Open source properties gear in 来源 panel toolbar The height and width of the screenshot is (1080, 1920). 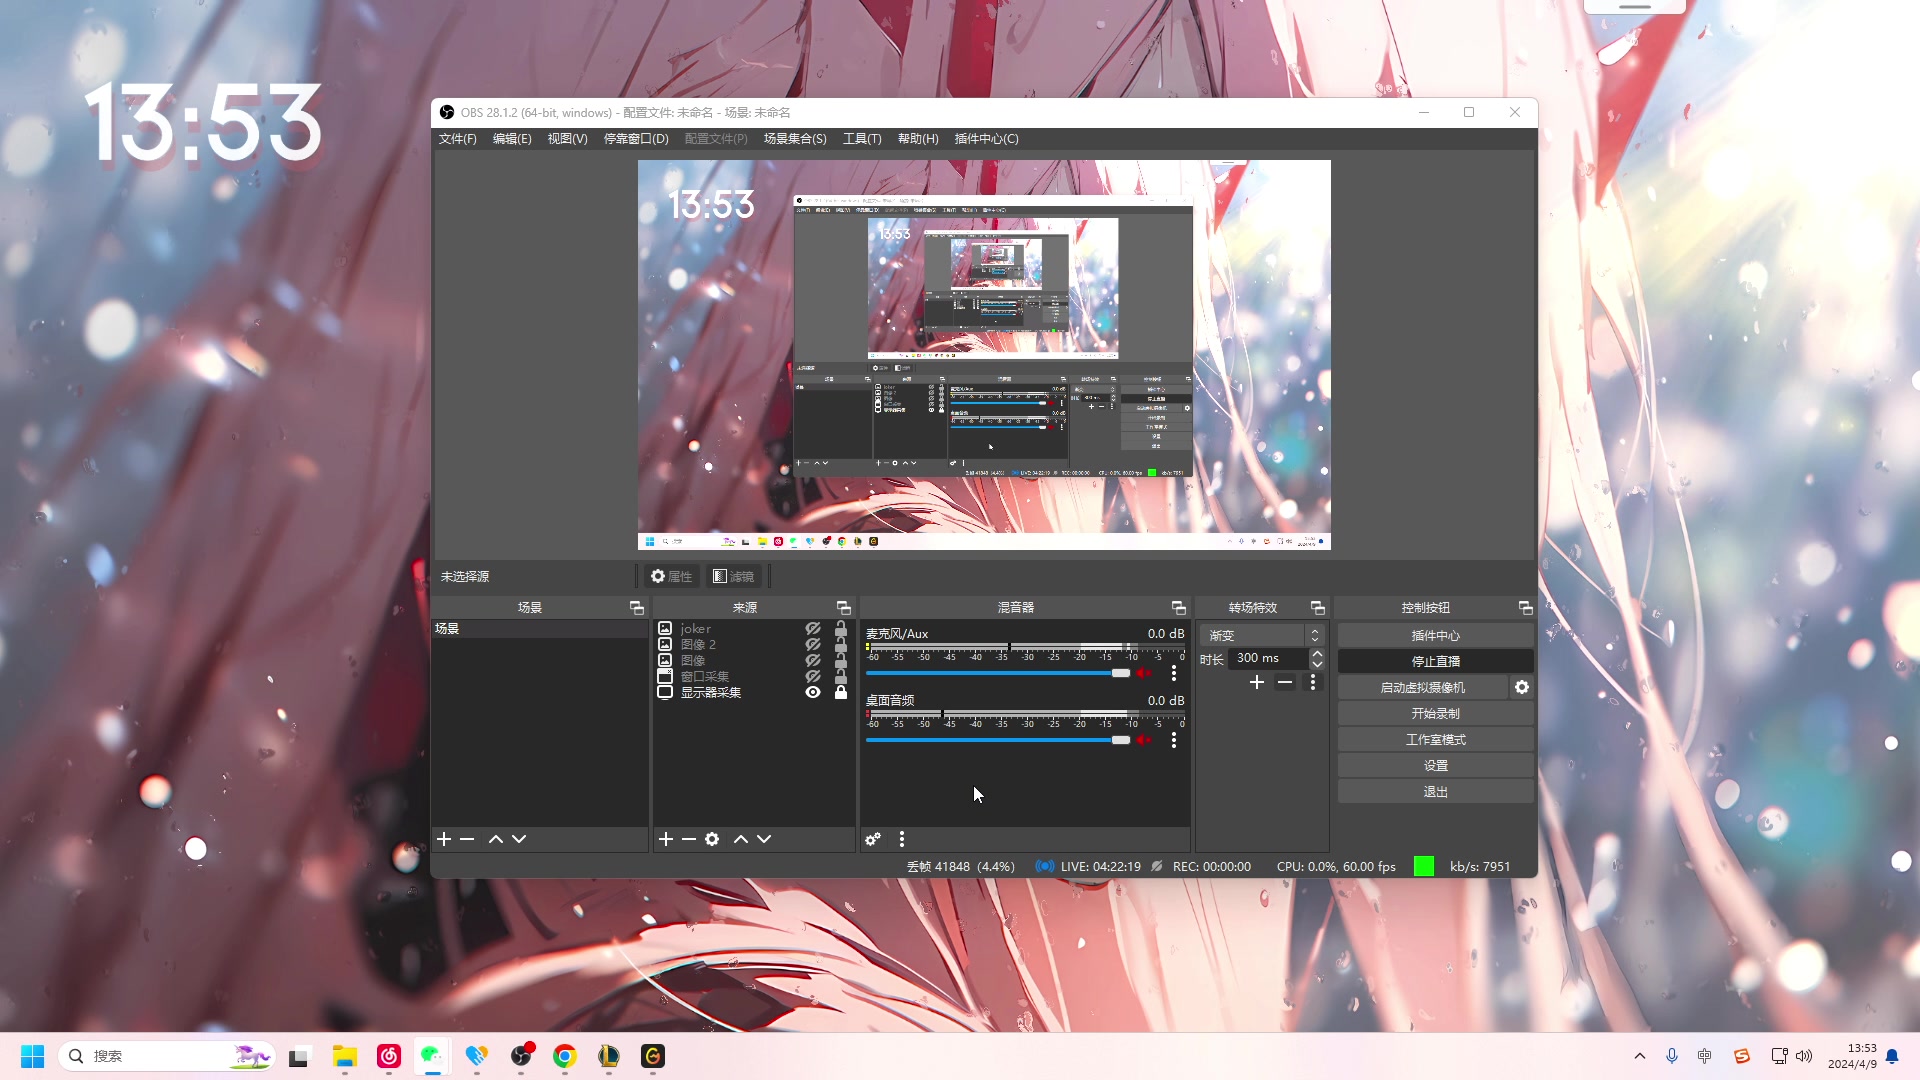pos(712,839)
